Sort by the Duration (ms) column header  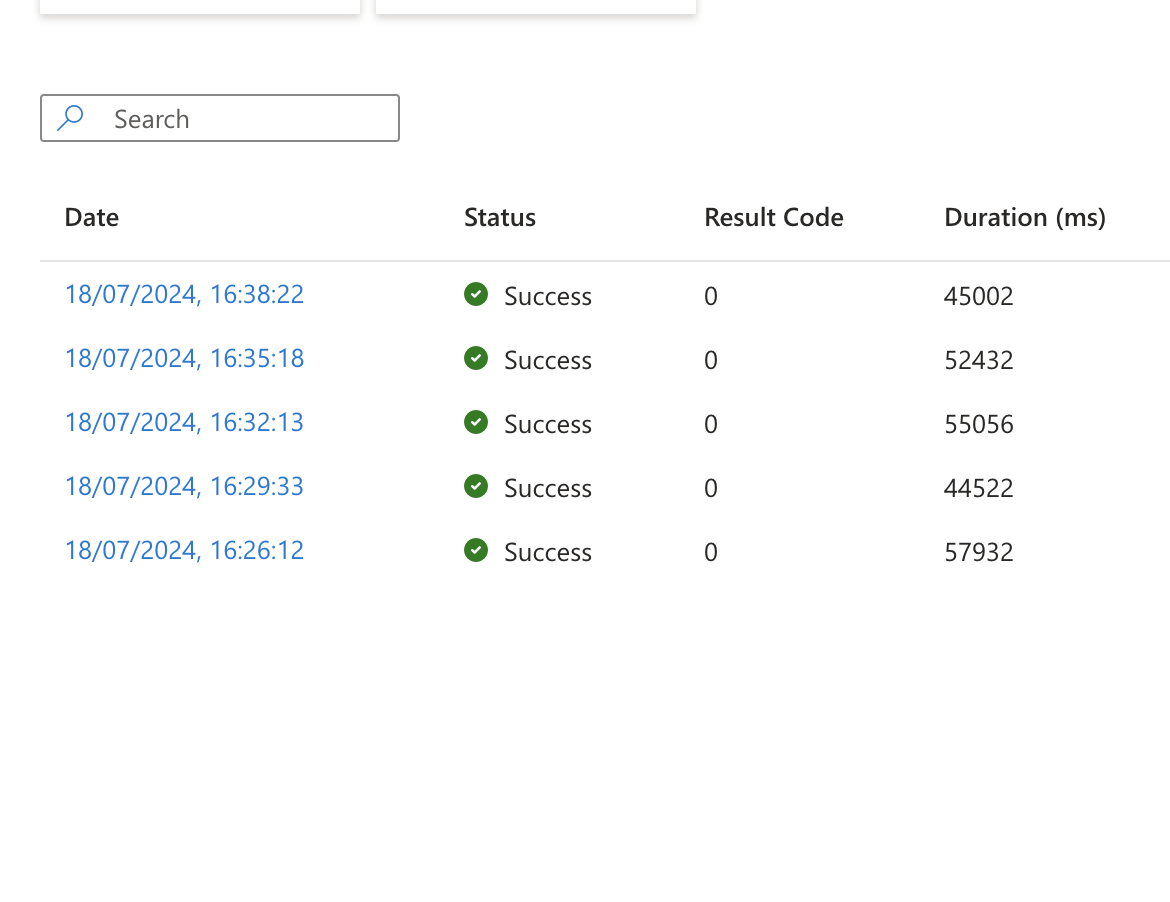1025,217
